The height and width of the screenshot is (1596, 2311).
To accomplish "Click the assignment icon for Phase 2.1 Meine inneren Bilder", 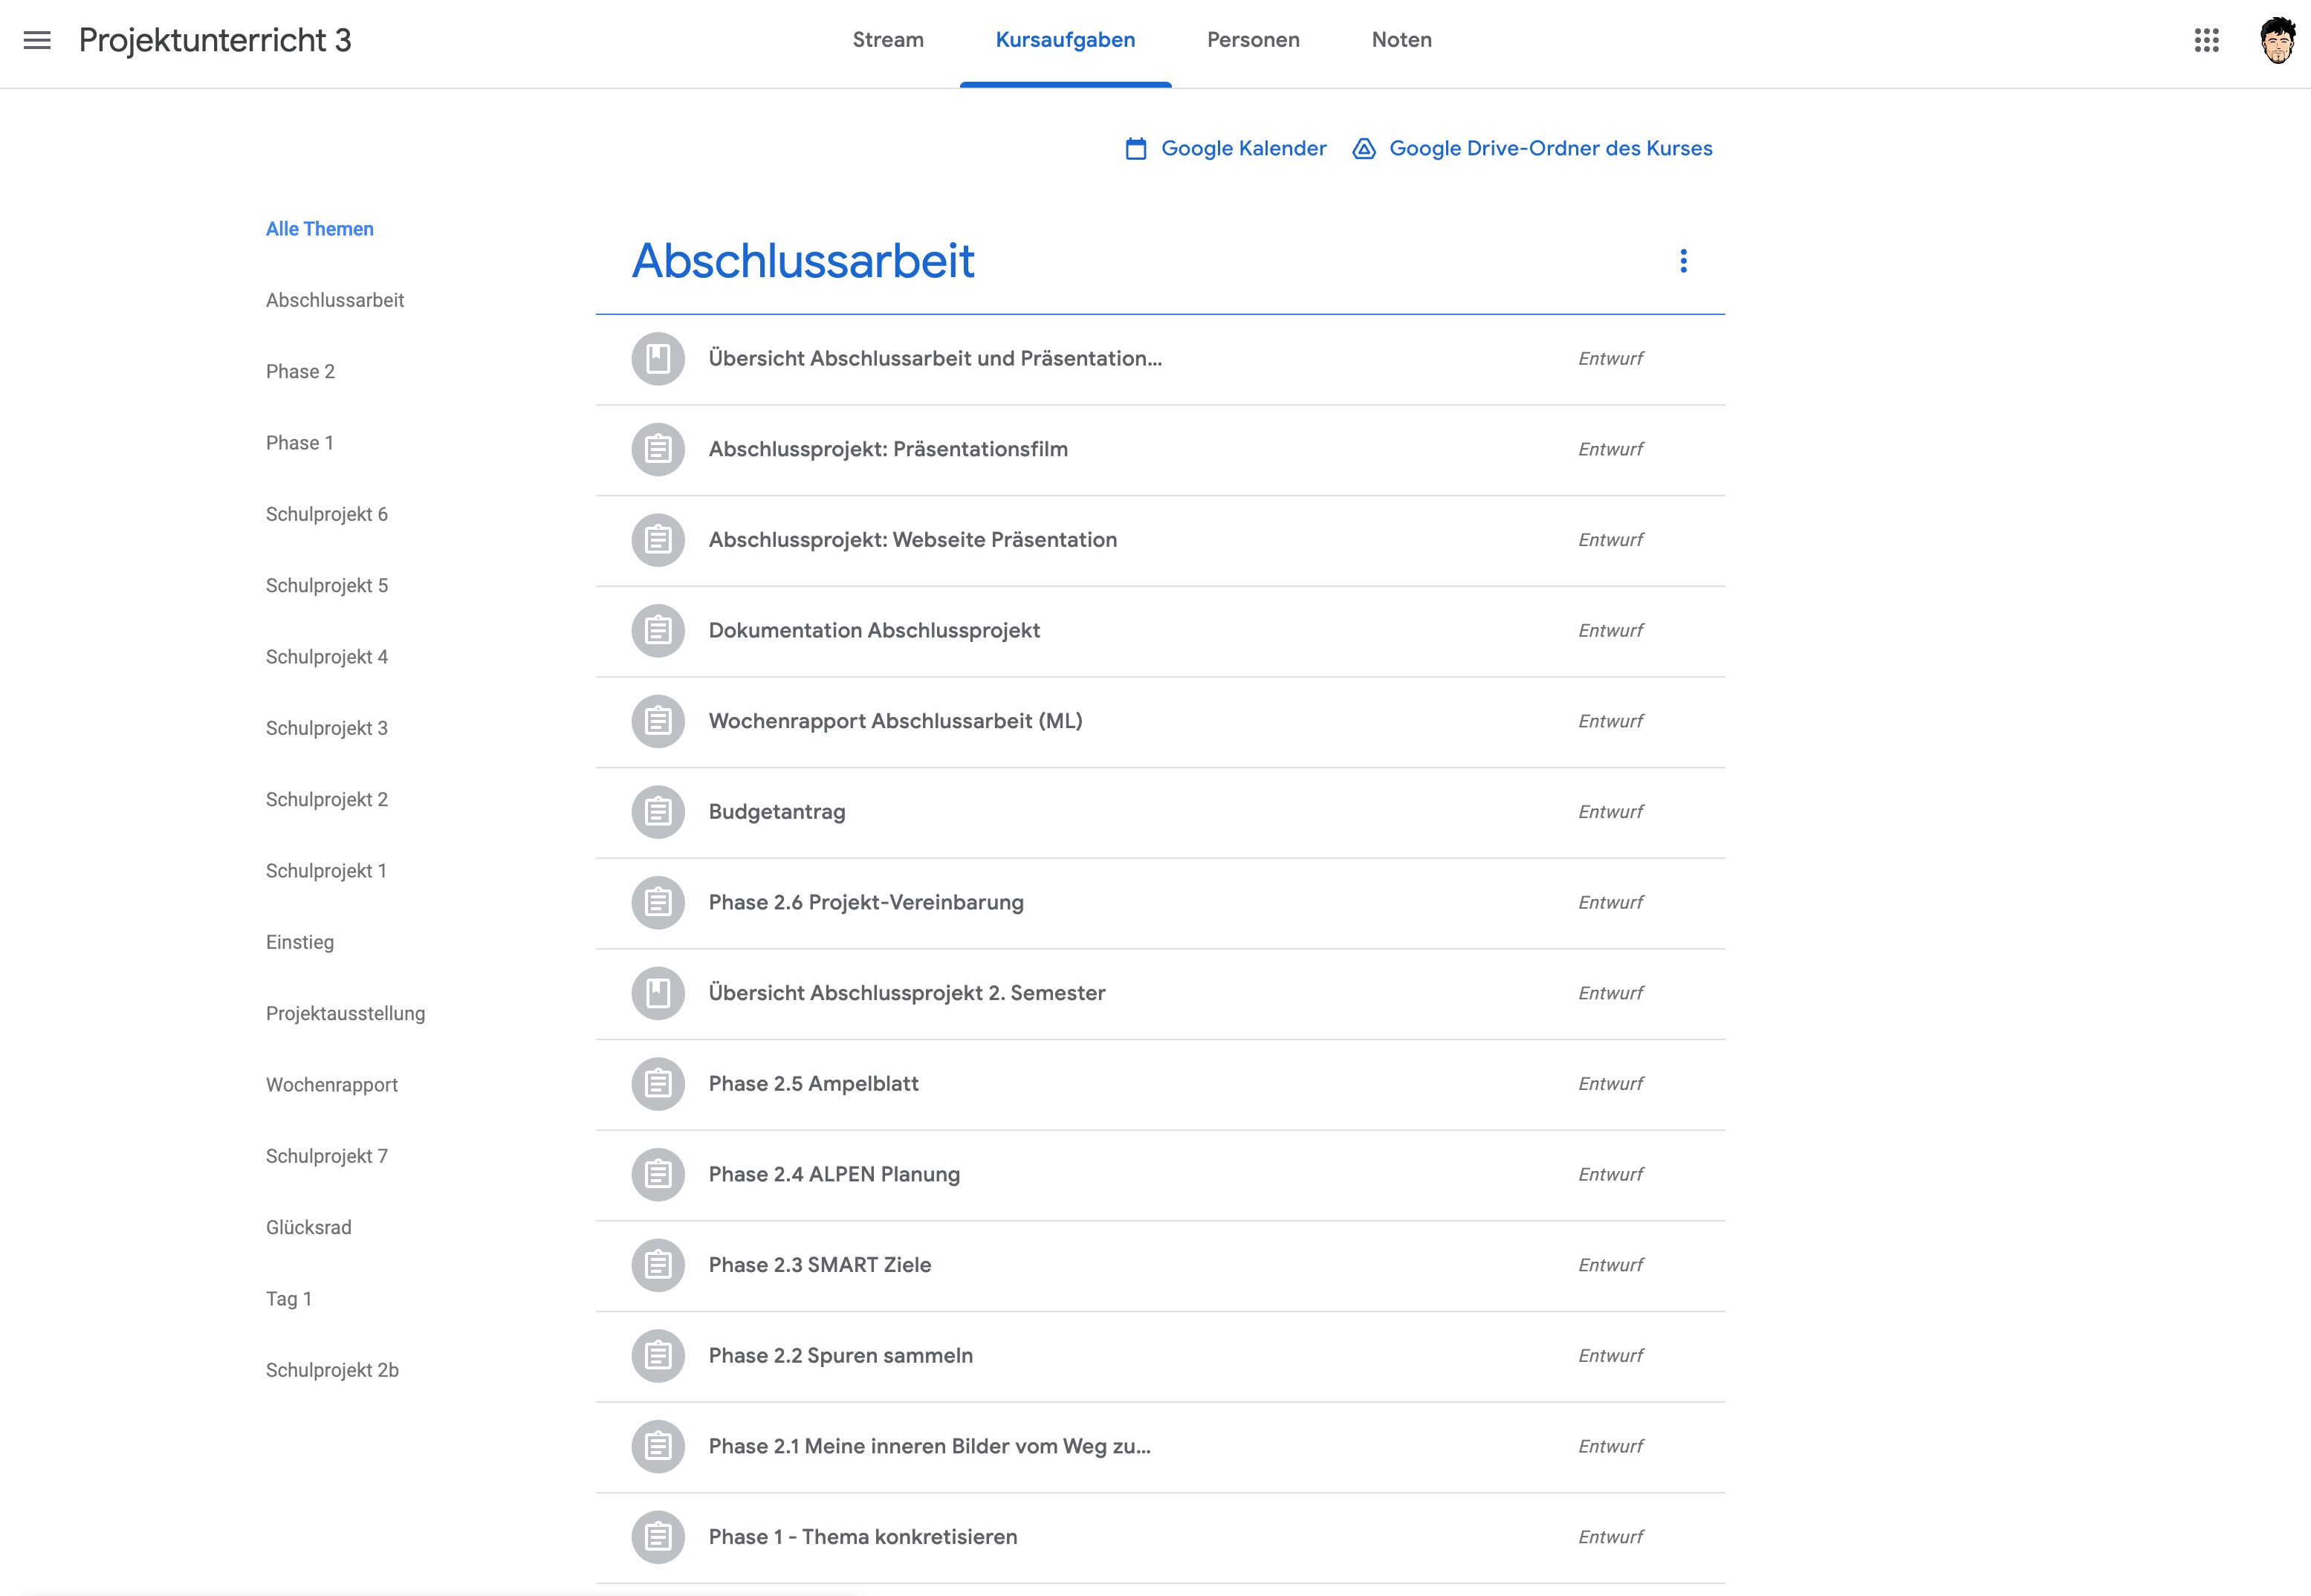I will click(658, 1446).
